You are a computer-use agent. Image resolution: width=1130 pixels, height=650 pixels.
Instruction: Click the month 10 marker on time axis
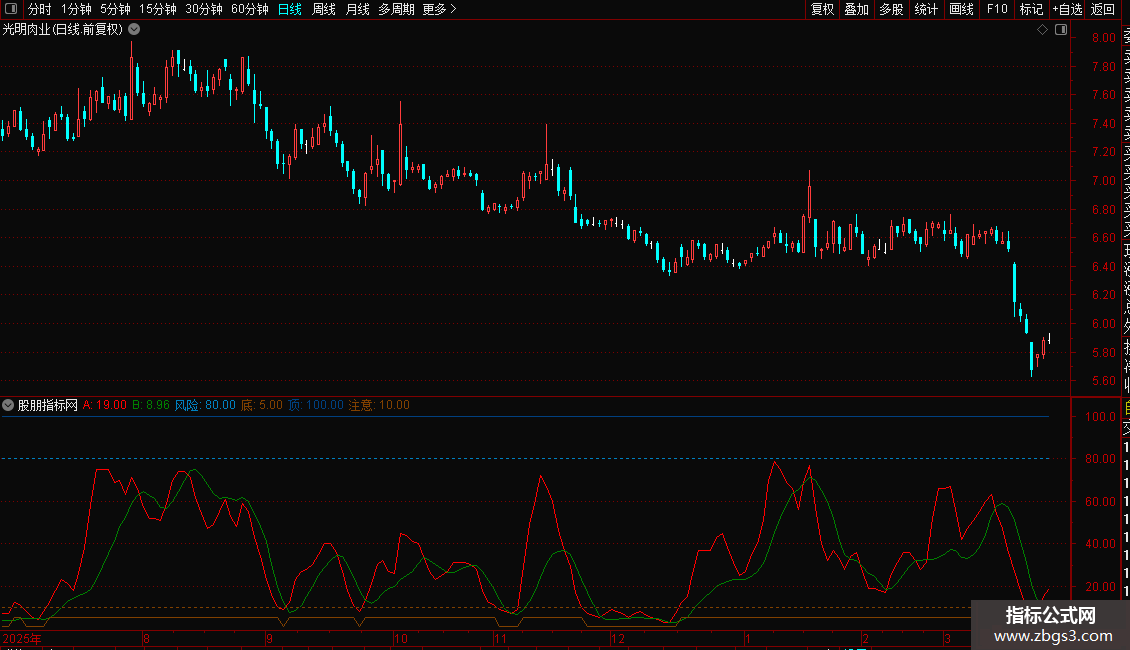pyautogui.click(x=401, y=638)
